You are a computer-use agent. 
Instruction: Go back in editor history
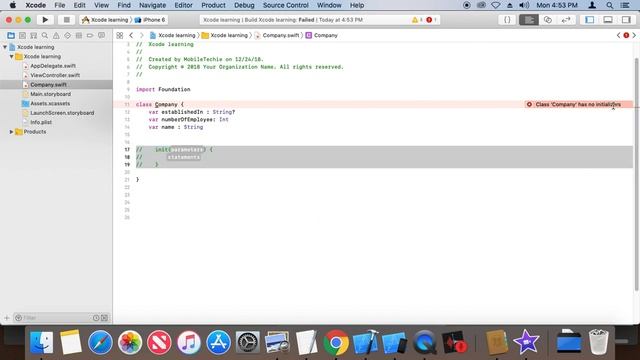coord(131,36)
